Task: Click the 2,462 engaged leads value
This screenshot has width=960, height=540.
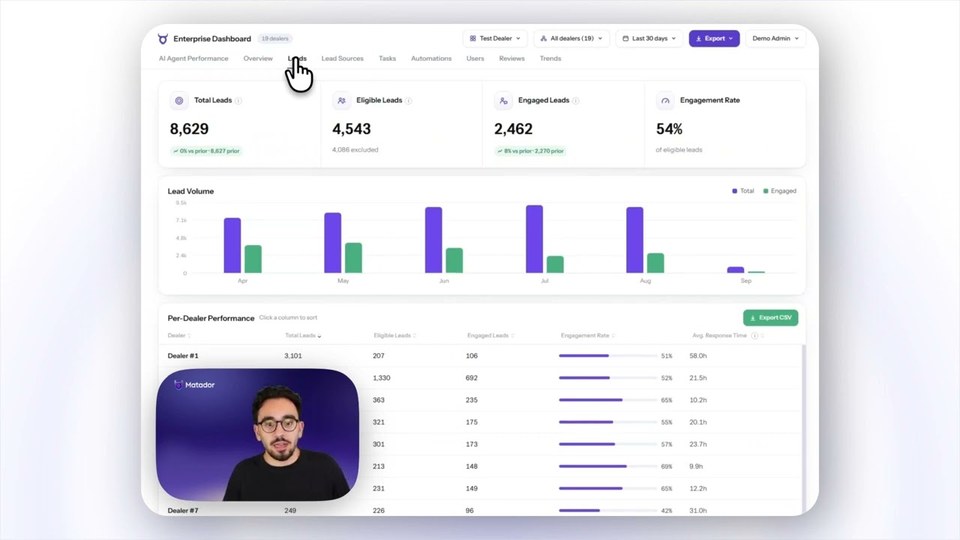Action: point(513,129)
